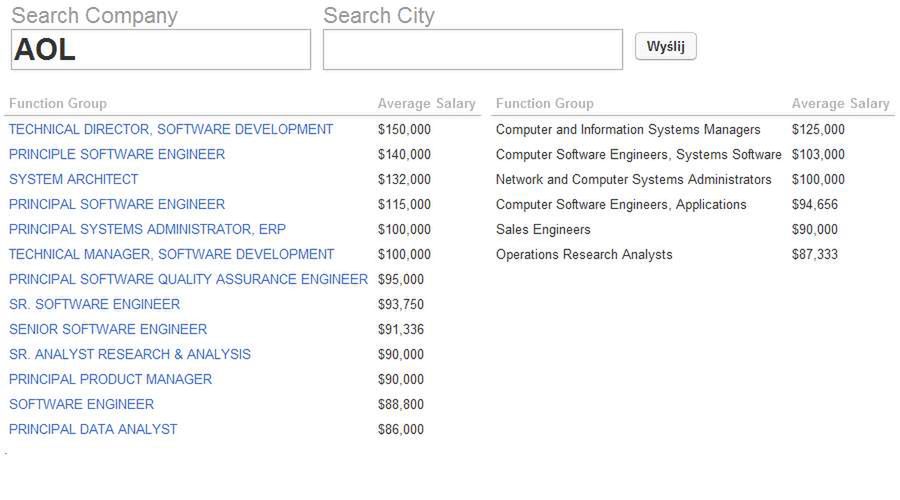Select the $87,333 salary value
The width and height of the screenshot is (900, 500).
tap(814, 254)
